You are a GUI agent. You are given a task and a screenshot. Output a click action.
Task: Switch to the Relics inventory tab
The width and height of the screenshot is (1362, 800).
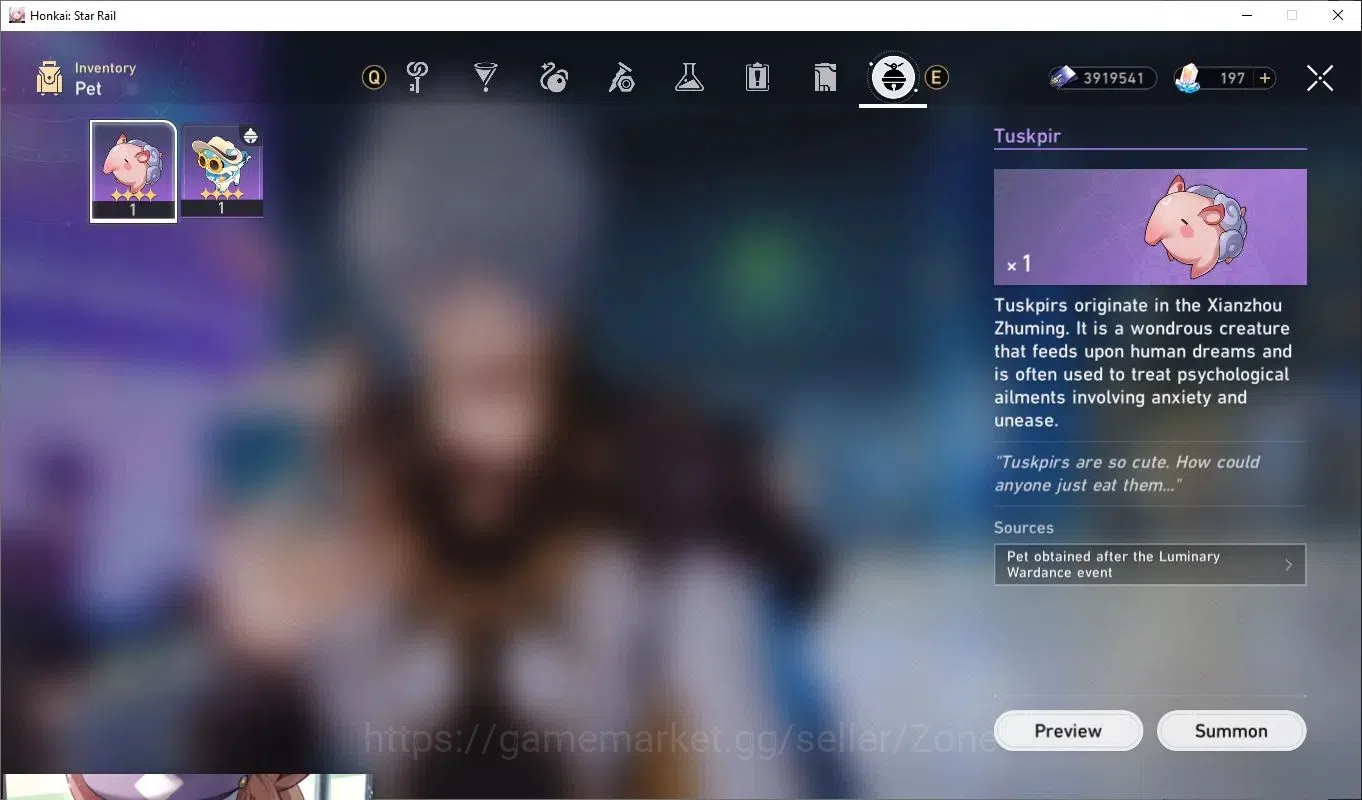553,77
